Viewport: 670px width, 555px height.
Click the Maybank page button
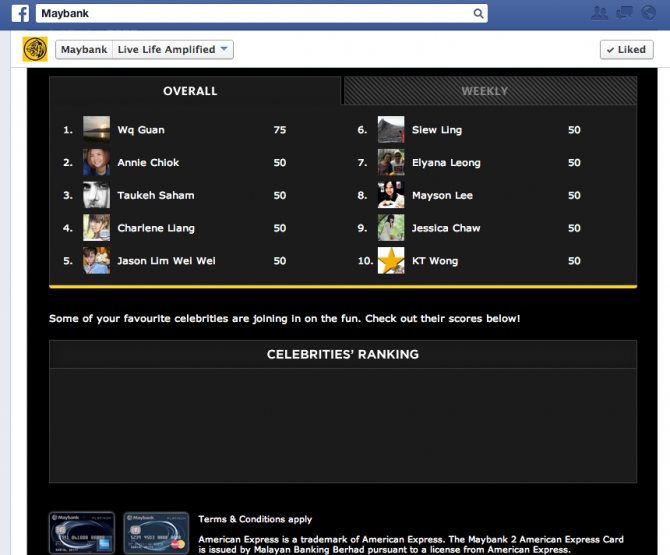coord(84,50)
